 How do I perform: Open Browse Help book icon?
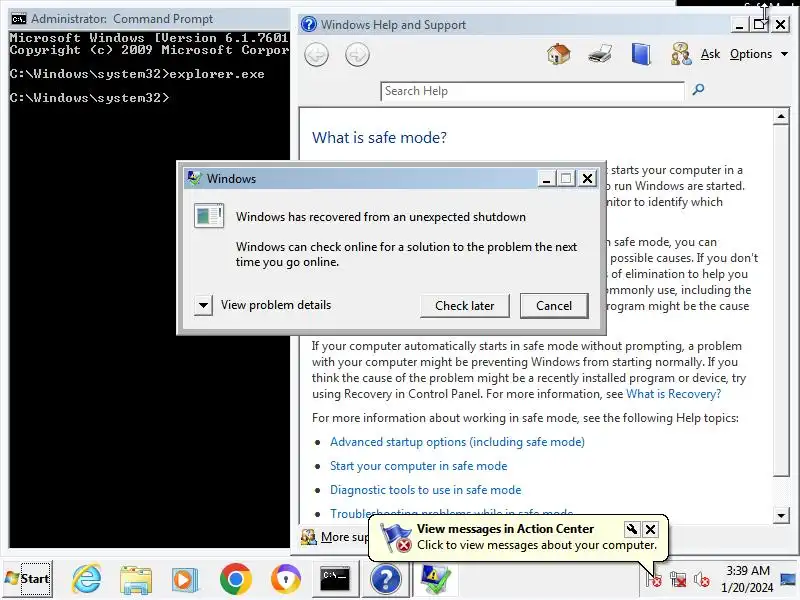tap(641, 54)
